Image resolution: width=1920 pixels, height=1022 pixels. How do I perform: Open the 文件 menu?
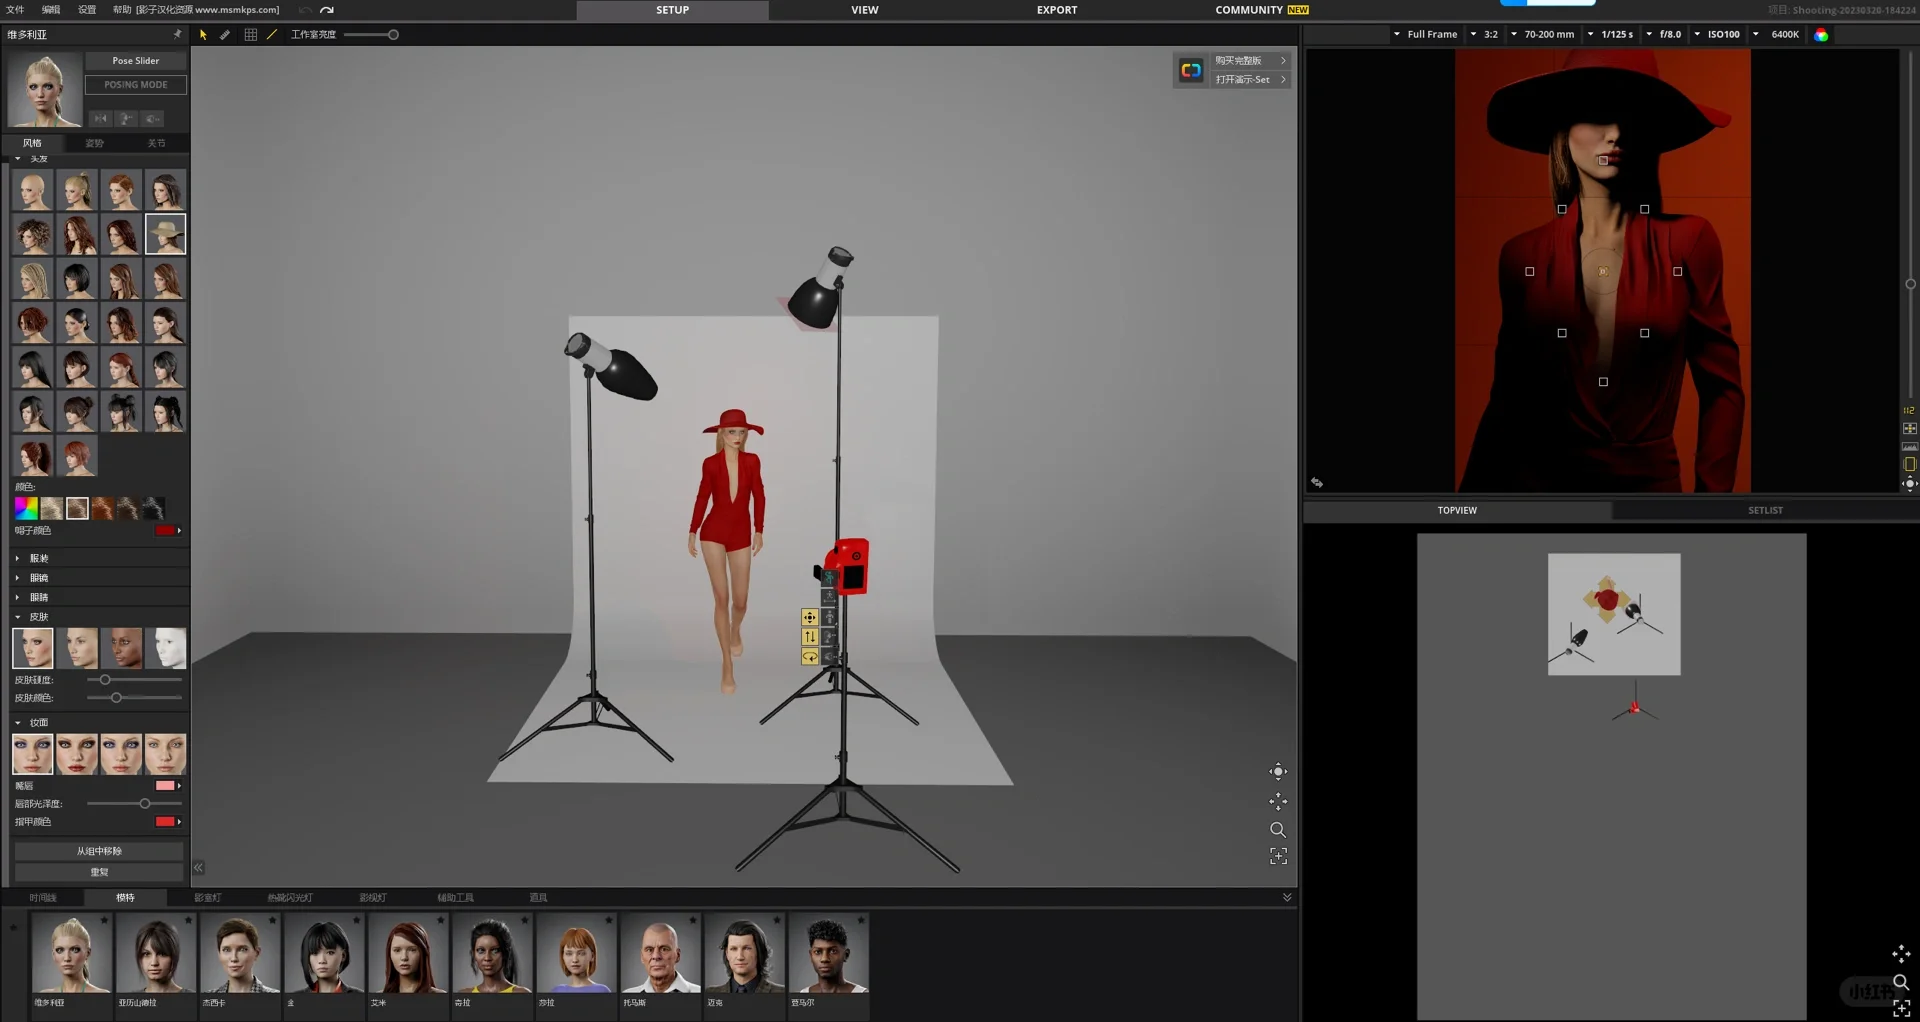(x=16, y=10)
